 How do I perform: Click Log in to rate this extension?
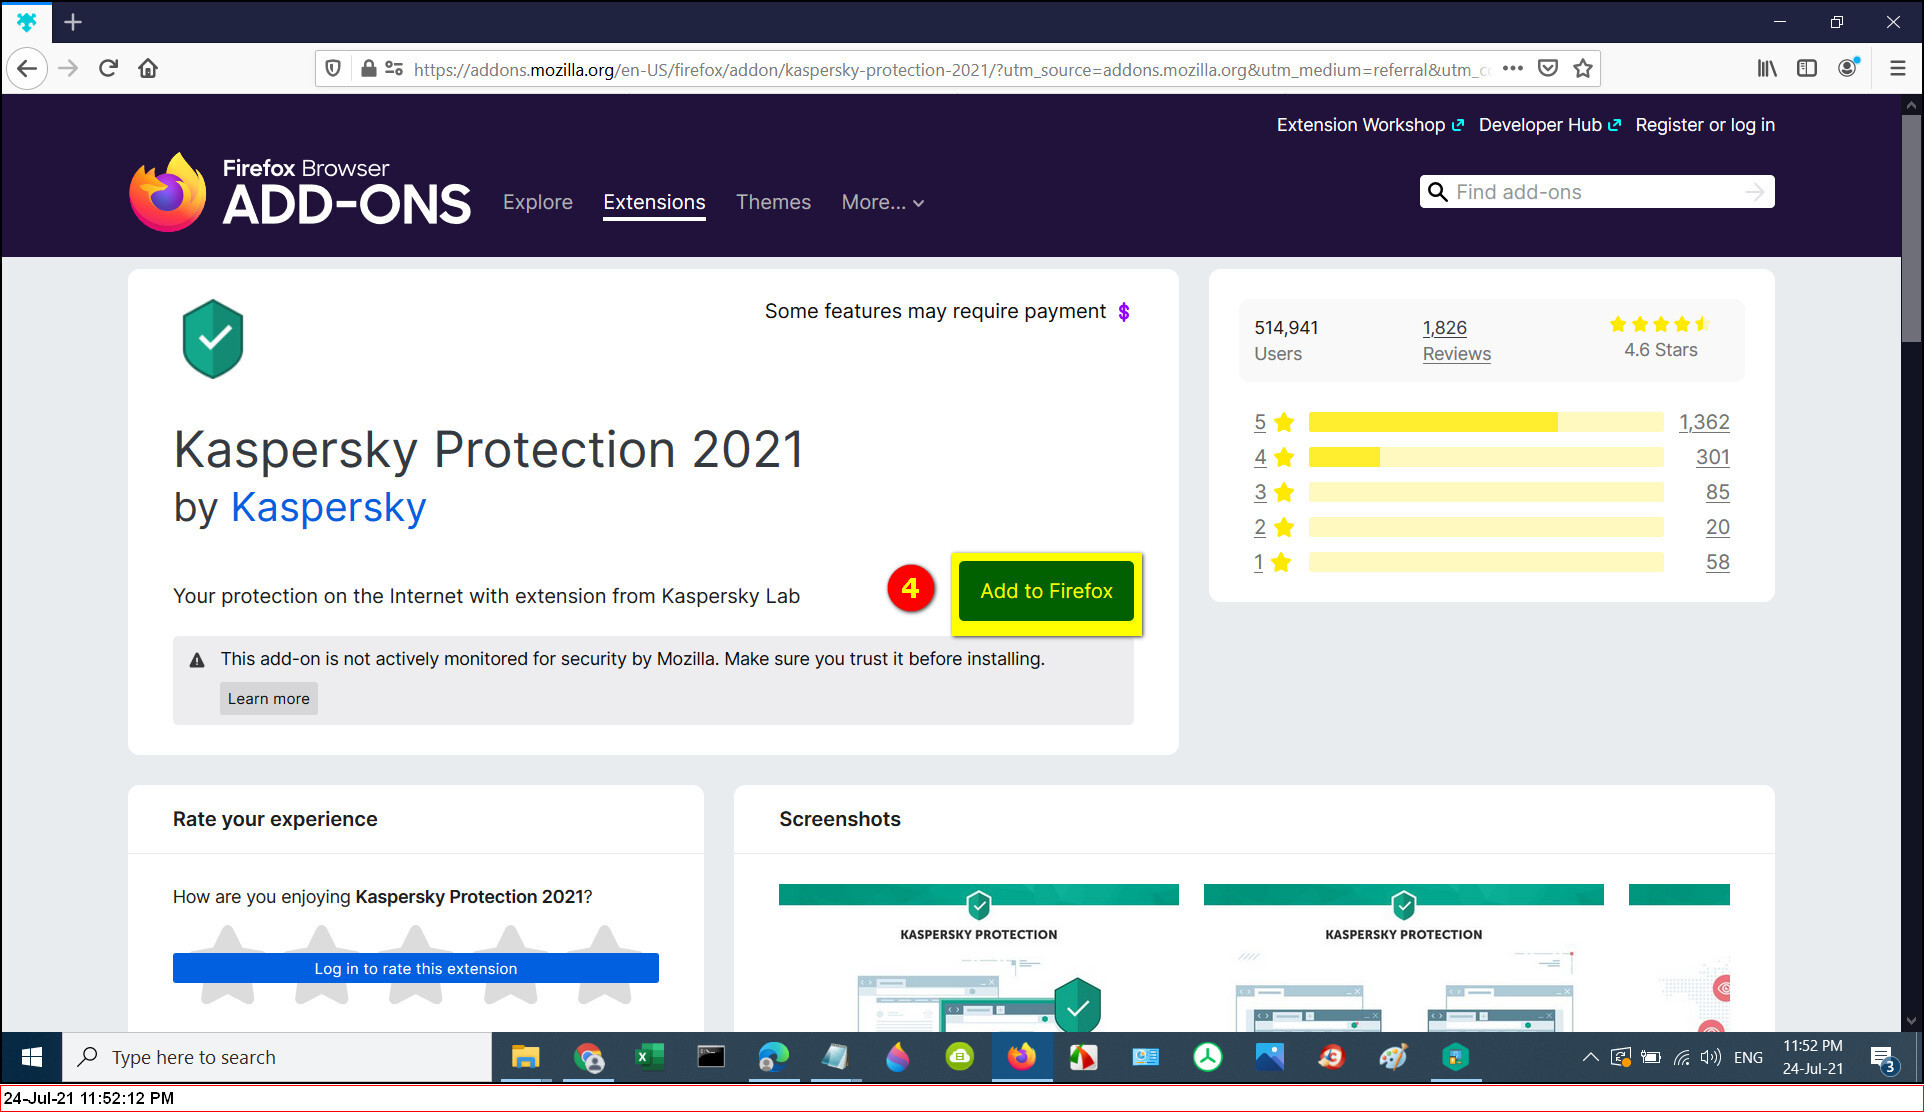click(416, 968)
